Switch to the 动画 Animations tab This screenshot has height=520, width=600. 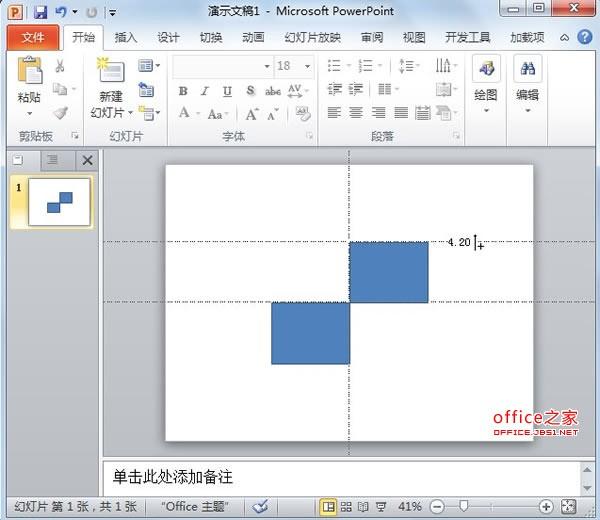pos(253,37)
